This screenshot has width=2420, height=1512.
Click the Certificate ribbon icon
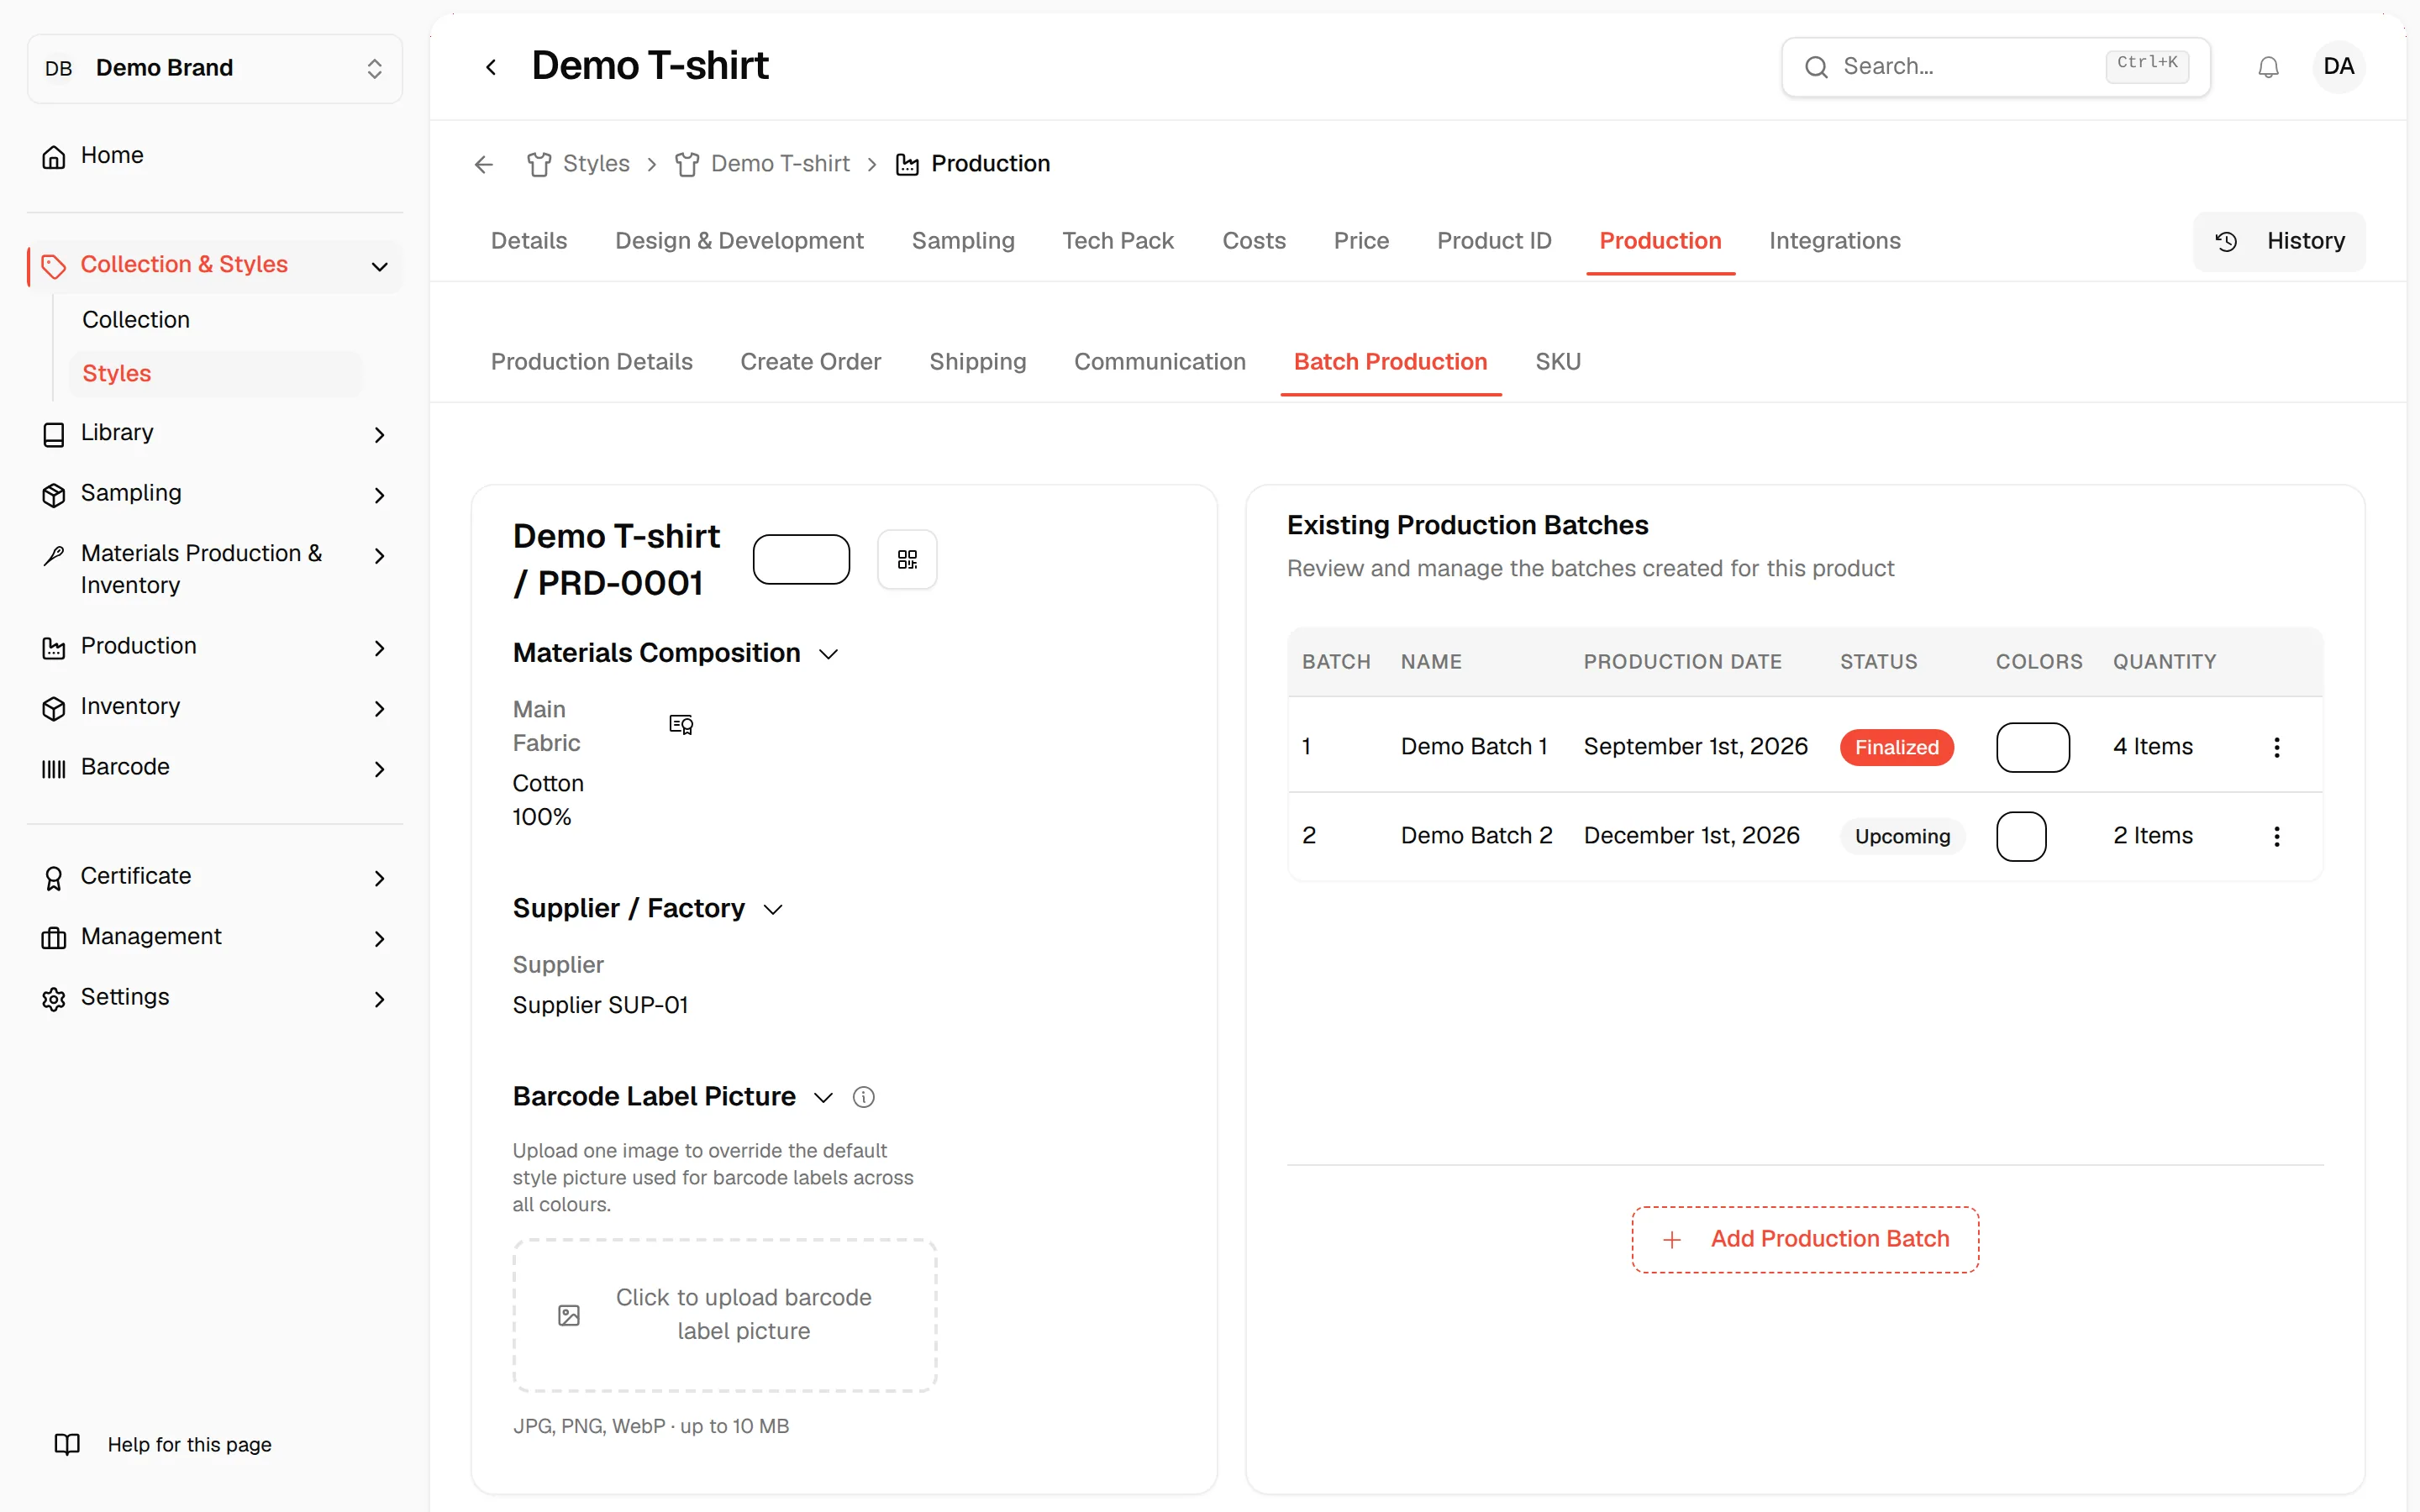54,877
